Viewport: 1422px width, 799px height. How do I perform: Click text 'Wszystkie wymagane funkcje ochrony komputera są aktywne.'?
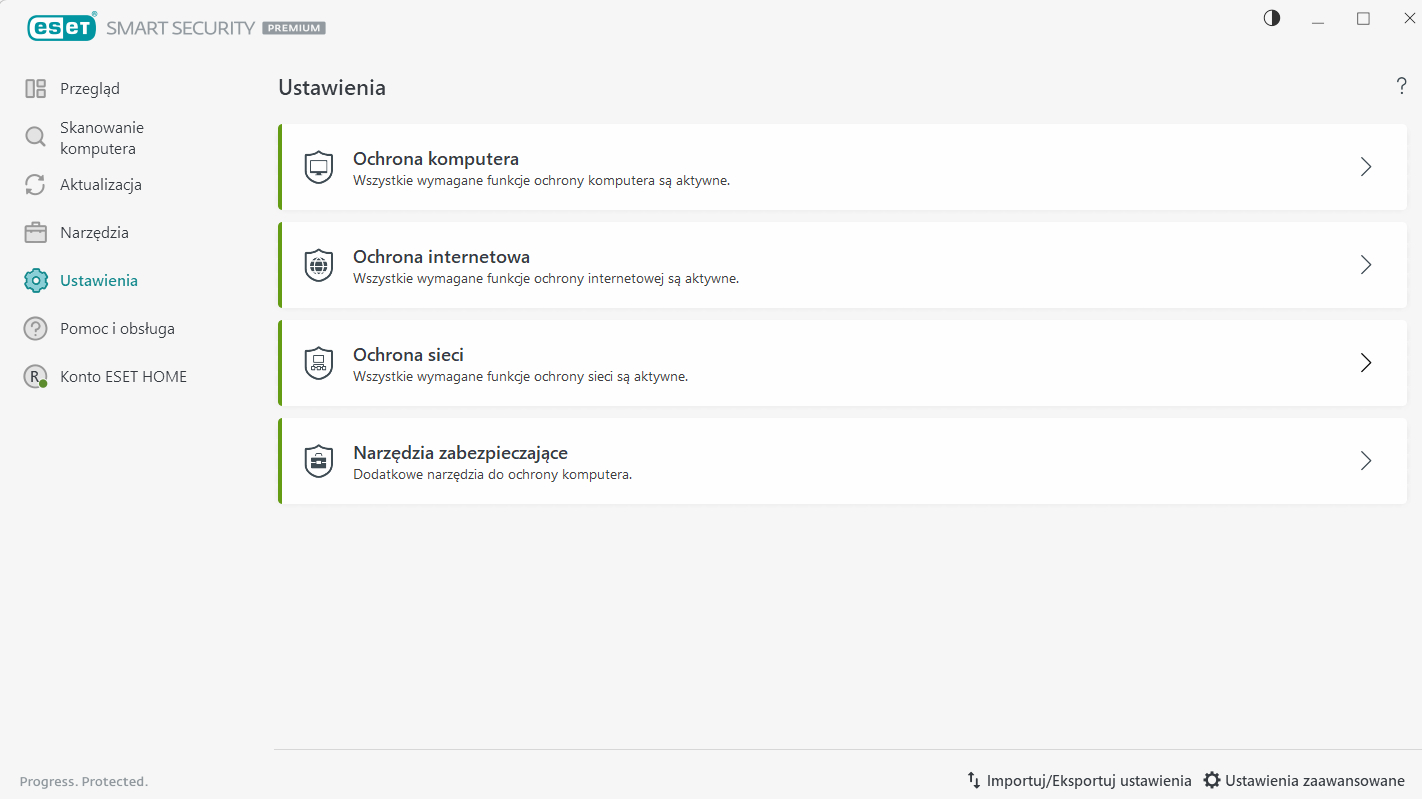tap(541, 181)
